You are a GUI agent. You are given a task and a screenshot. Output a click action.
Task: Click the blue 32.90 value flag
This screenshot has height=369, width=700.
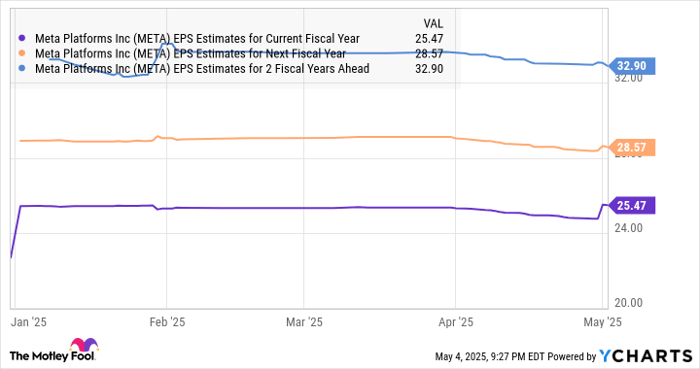pos(631,66)
